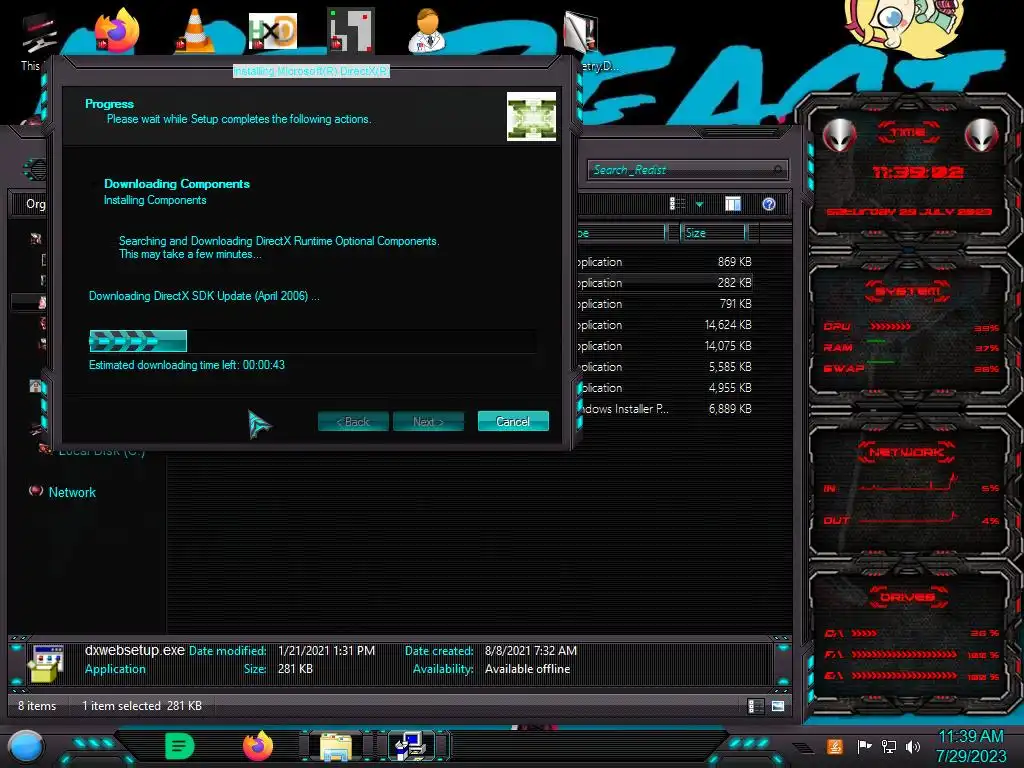Click the volume speaker tray icon
Image resolution: width=1024 pixels, height=768 pixels.
tap(913, 746)
